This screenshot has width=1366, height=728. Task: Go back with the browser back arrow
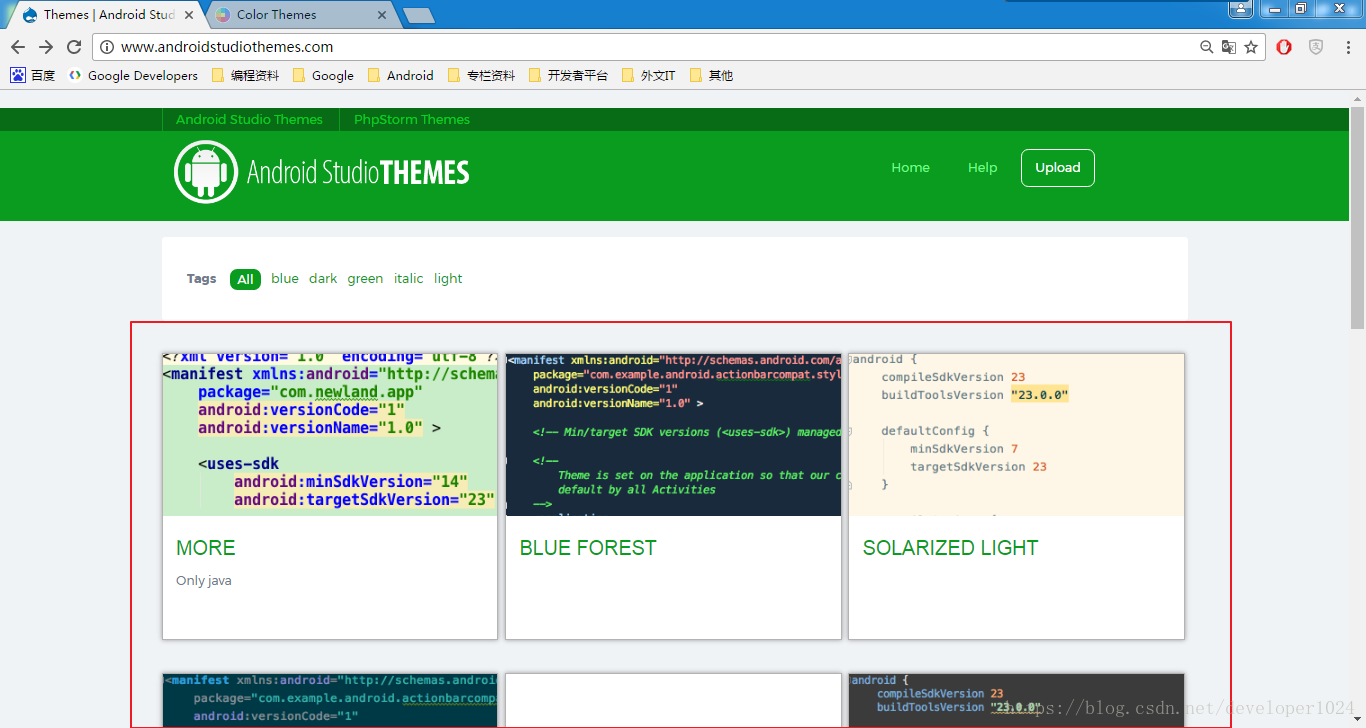click(18, 47)
